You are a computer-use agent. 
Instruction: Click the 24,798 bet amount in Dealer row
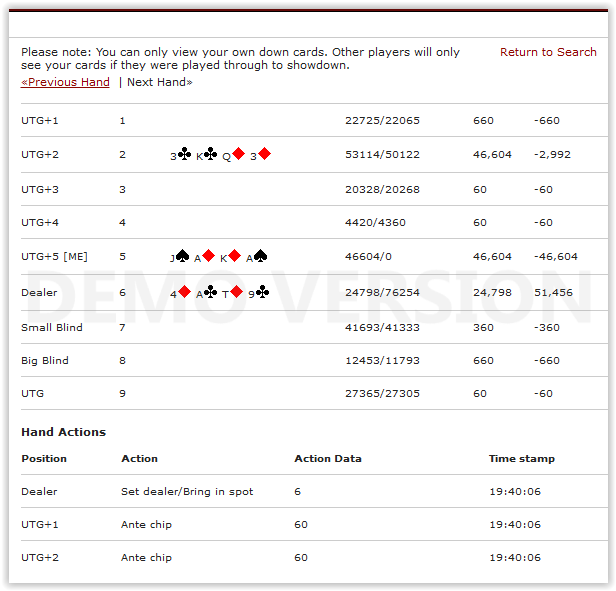(492, 293)
